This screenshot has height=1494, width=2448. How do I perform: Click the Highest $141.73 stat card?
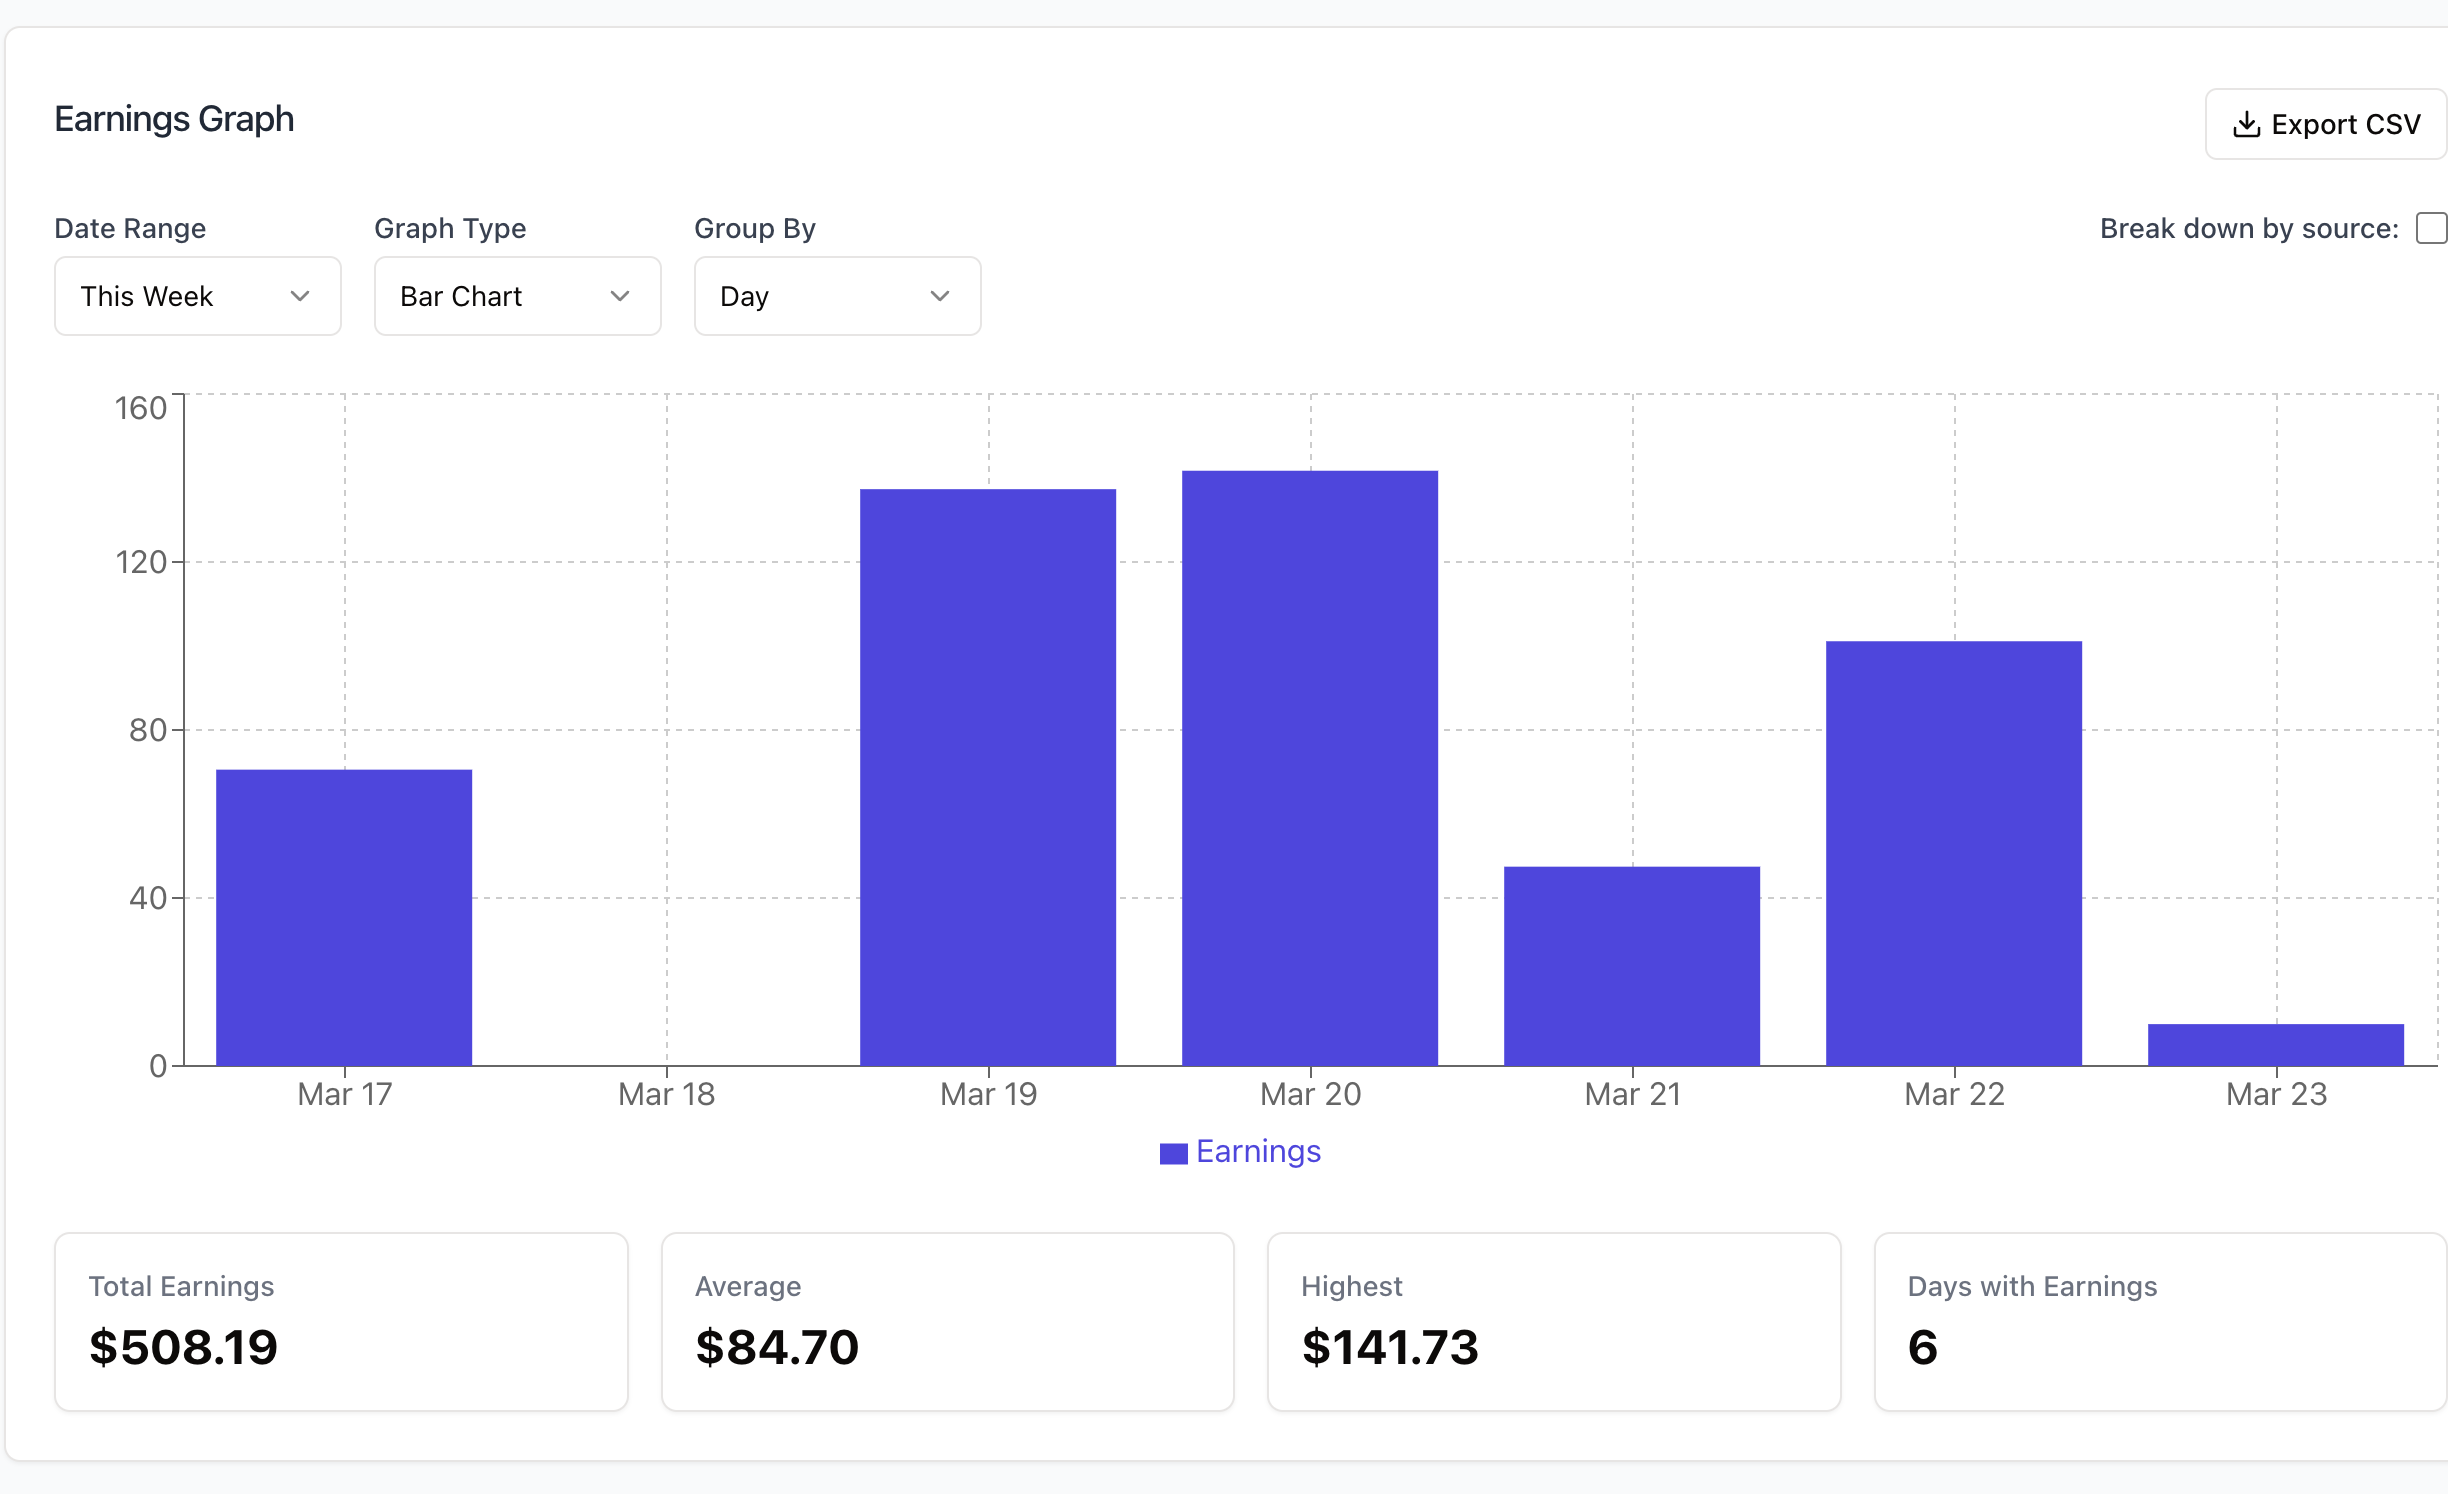[x=1554, y=1322]
